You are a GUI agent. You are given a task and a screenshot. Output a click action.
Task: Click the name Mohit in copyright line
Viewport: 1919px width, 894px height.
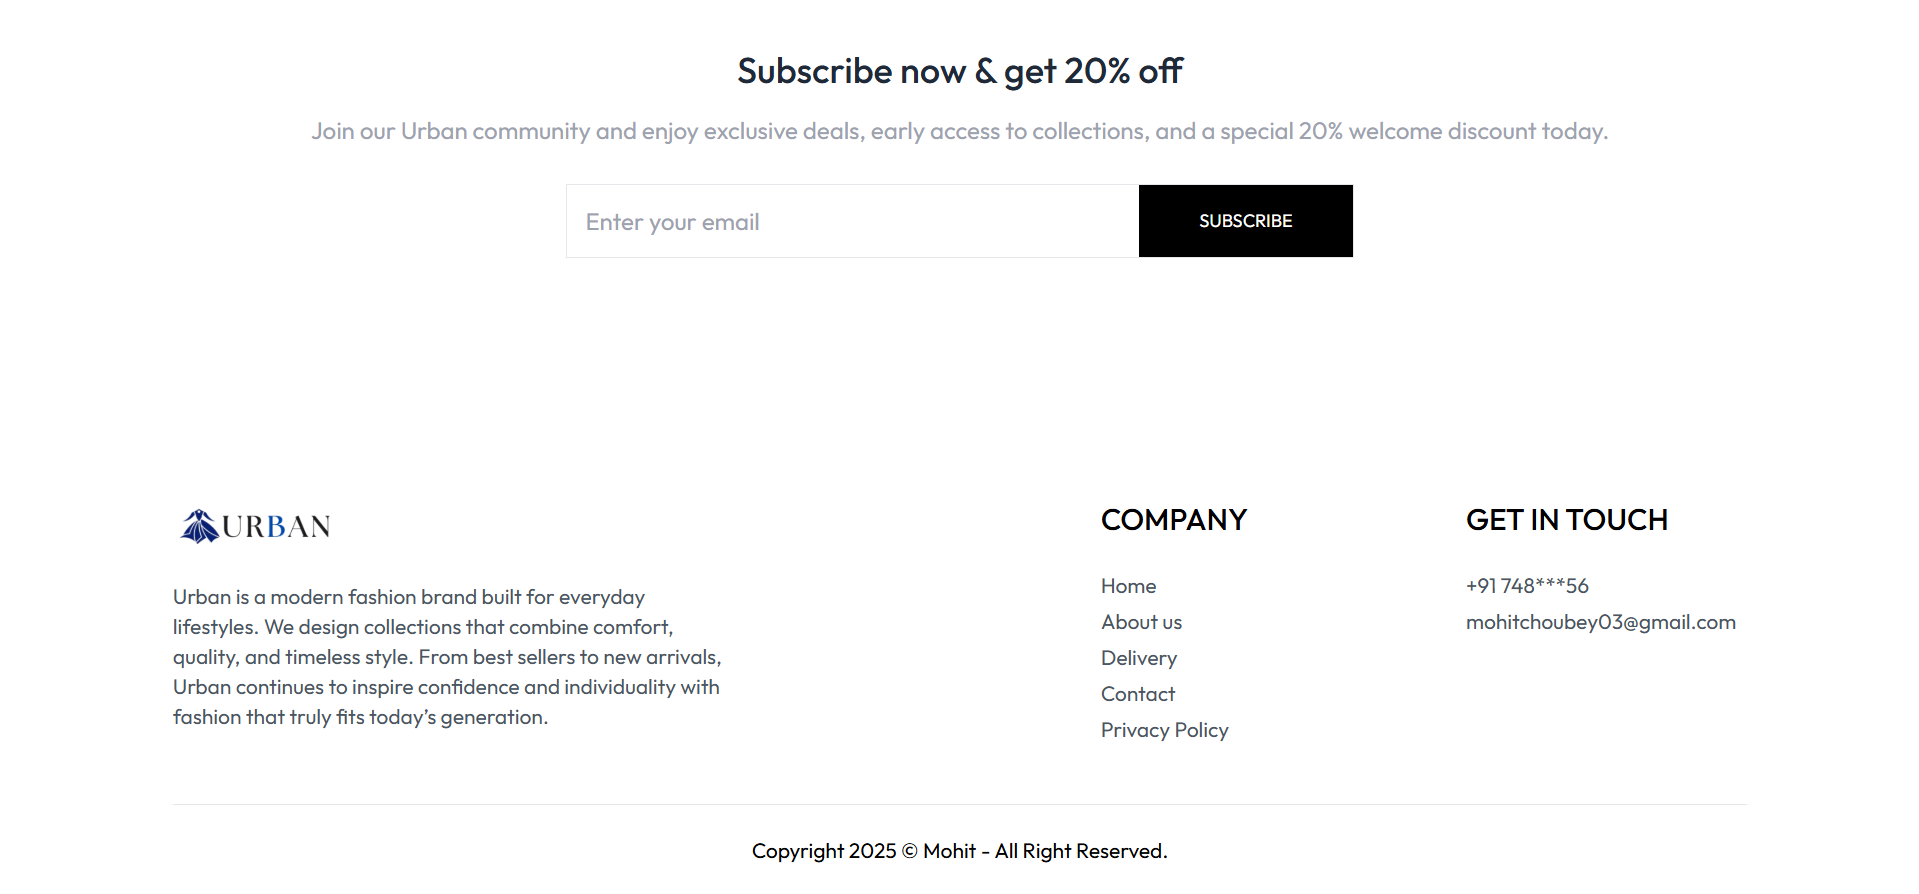(949, 851)
